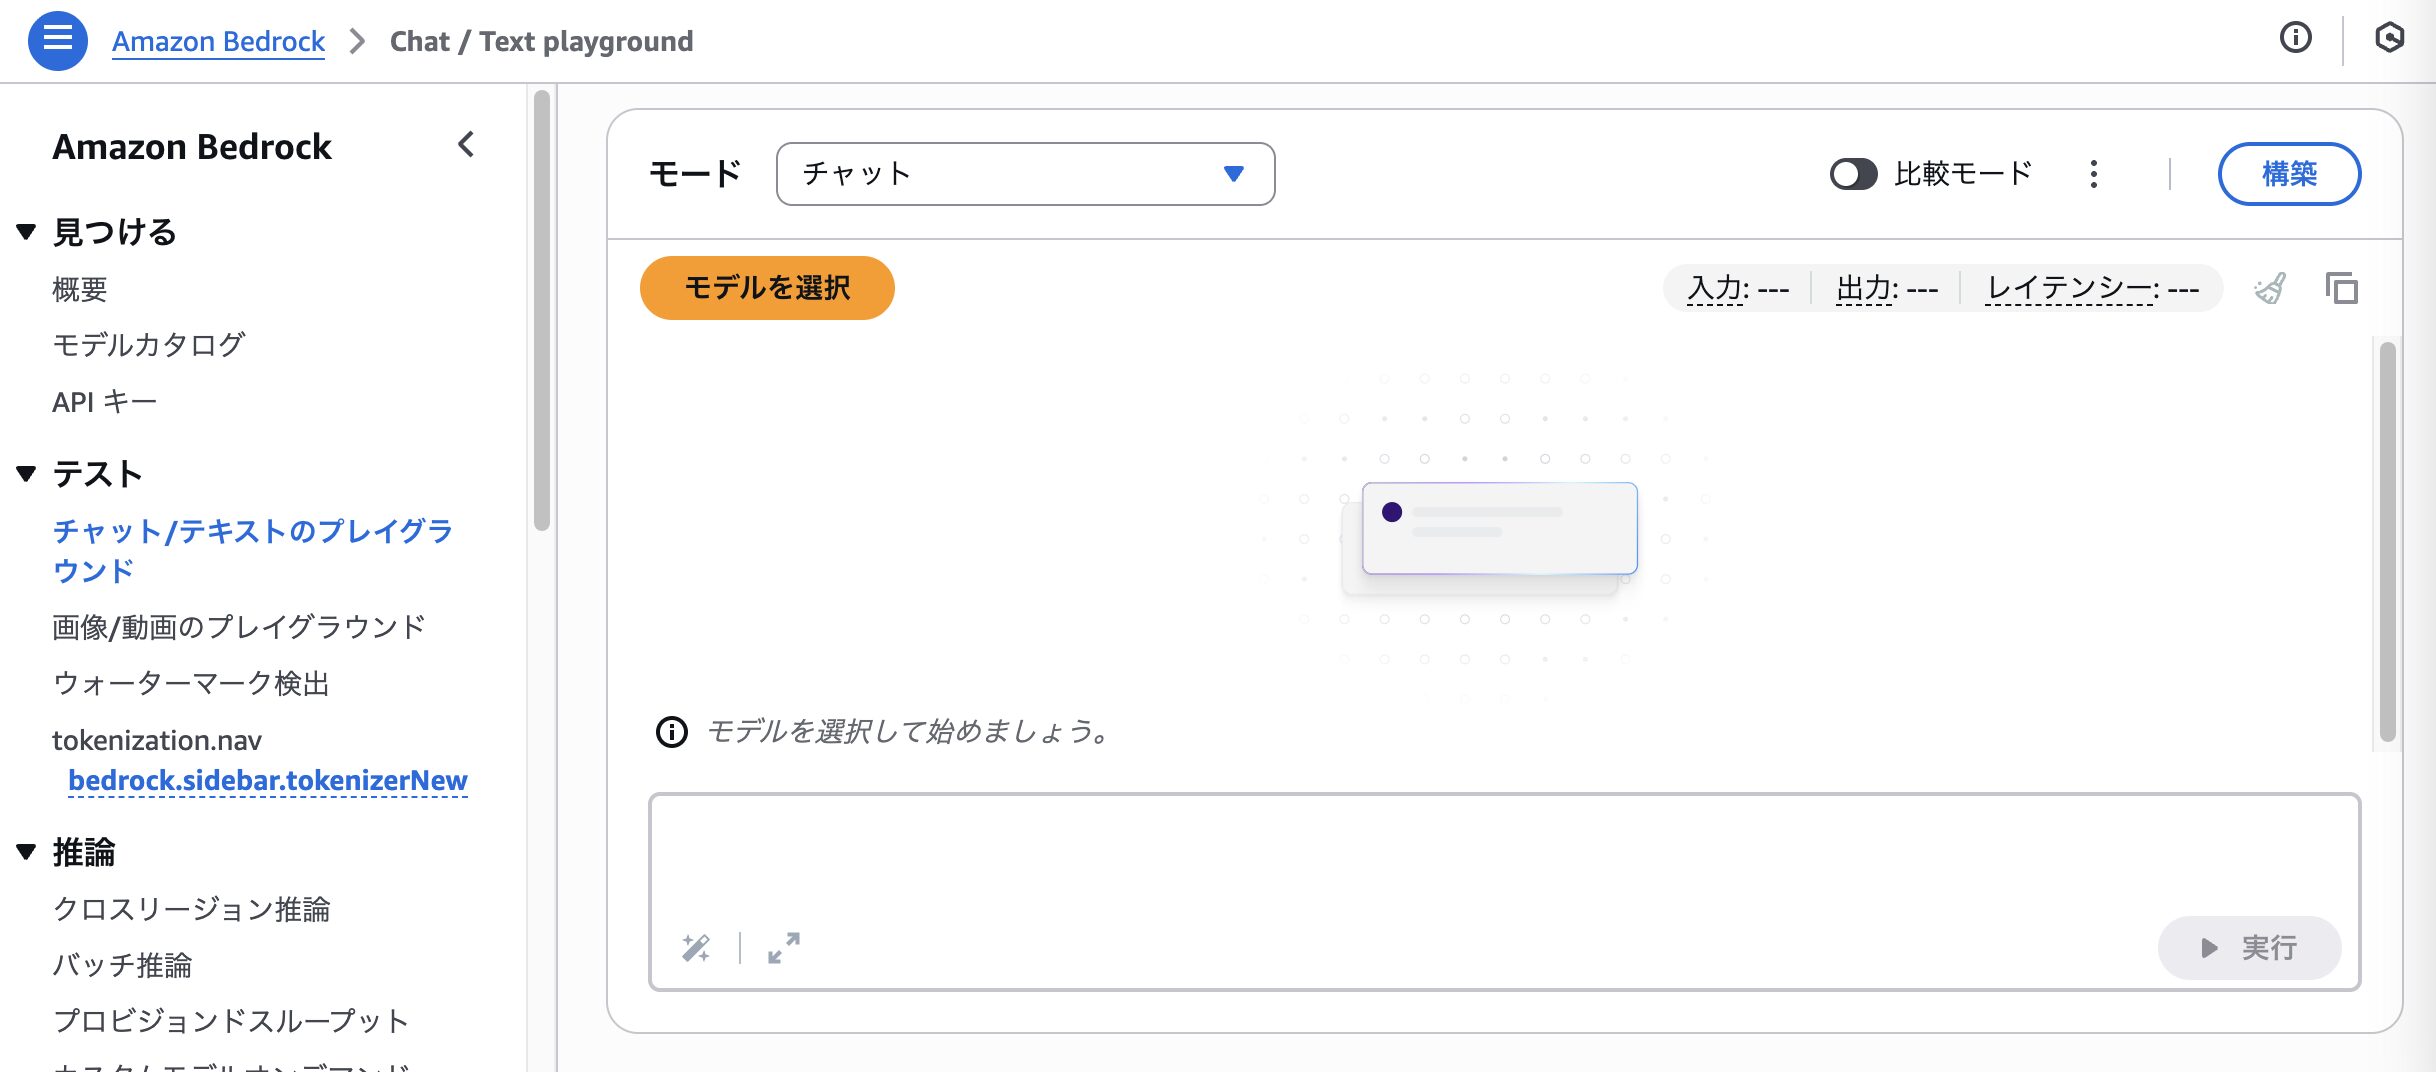2436x1072 pixels.
Task: Collapse the Amazon Bedrock sidebar
Action: click(466, 145)
